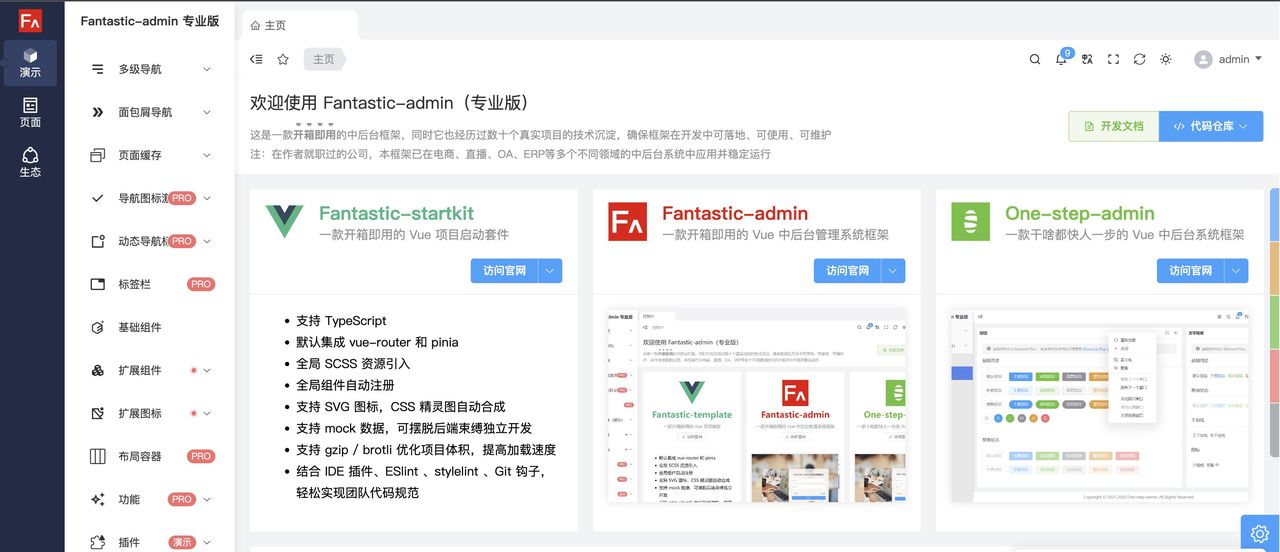
Task: Click the Vue logo on Fantastic-startkit card
Action: coord(284,221)
